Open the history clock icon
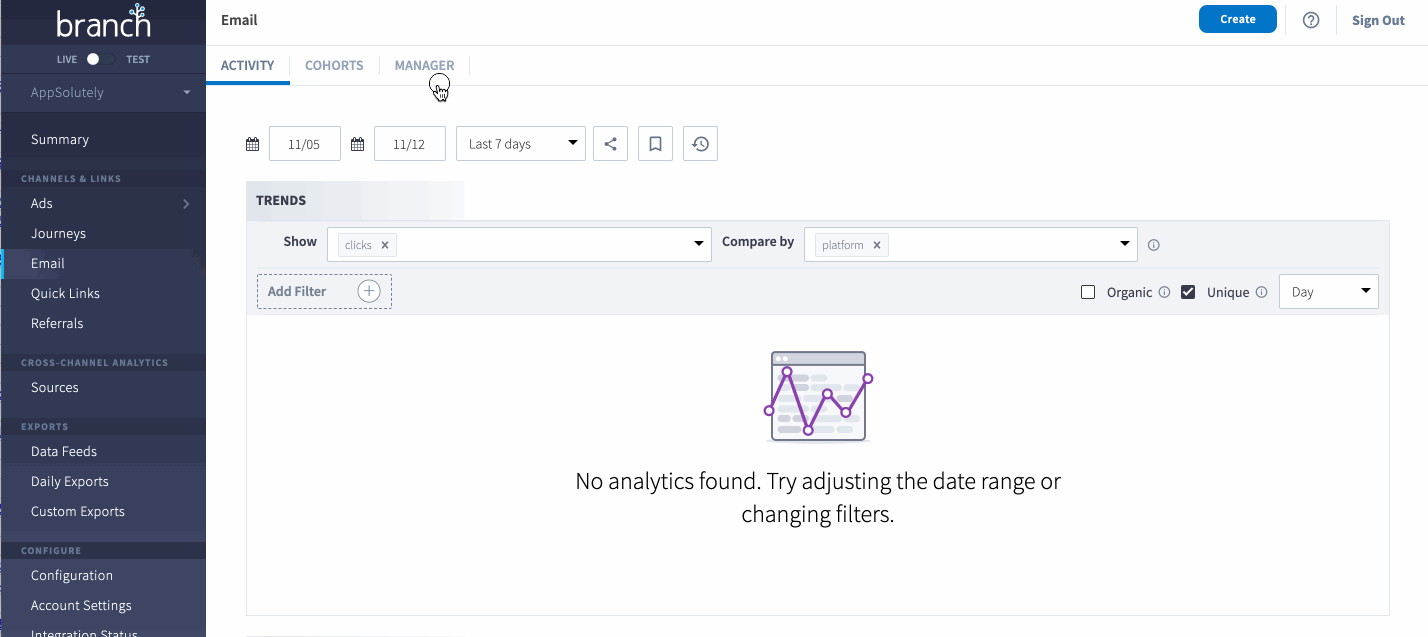1428x637 pixels. 700,144
